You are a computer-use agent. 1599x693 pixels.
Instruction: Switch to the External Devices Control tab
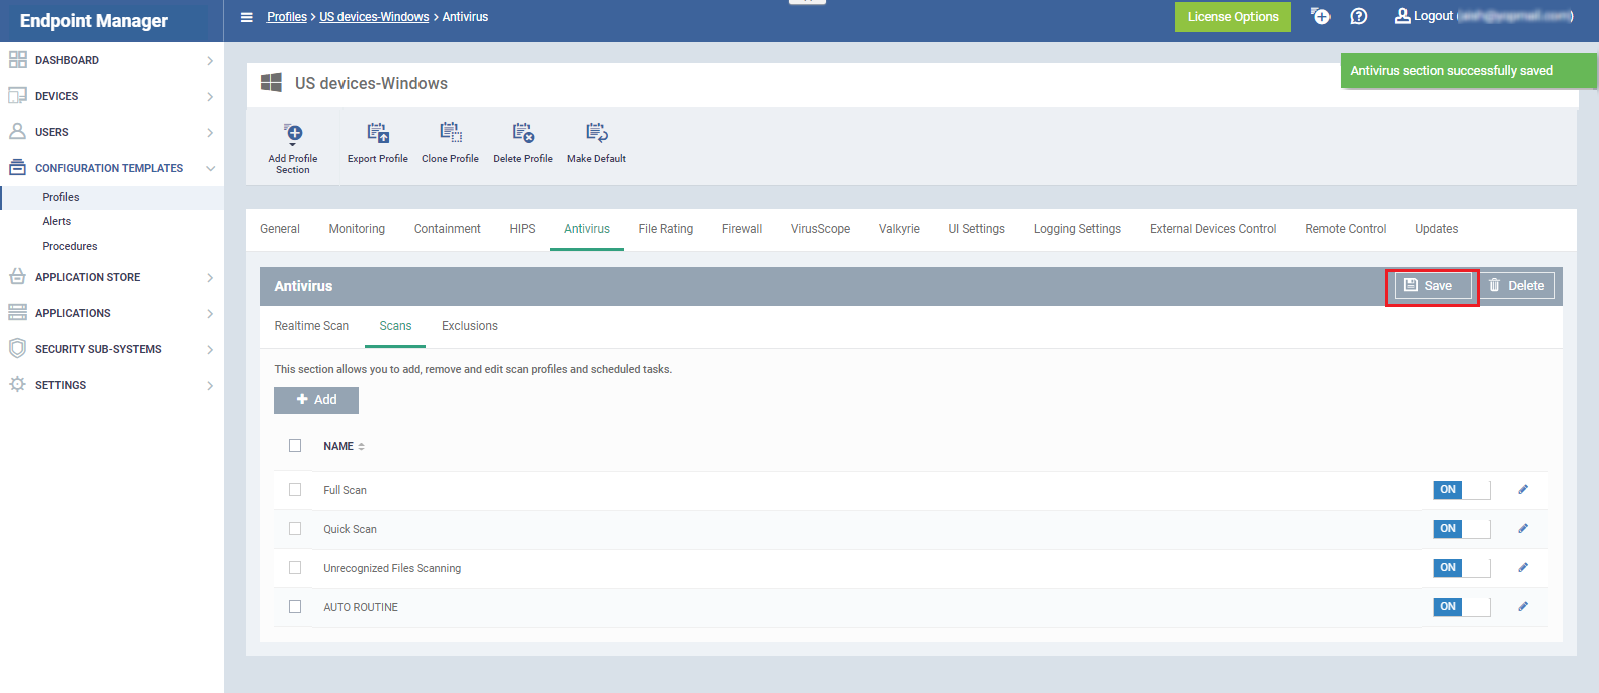tap(1213, 229)
